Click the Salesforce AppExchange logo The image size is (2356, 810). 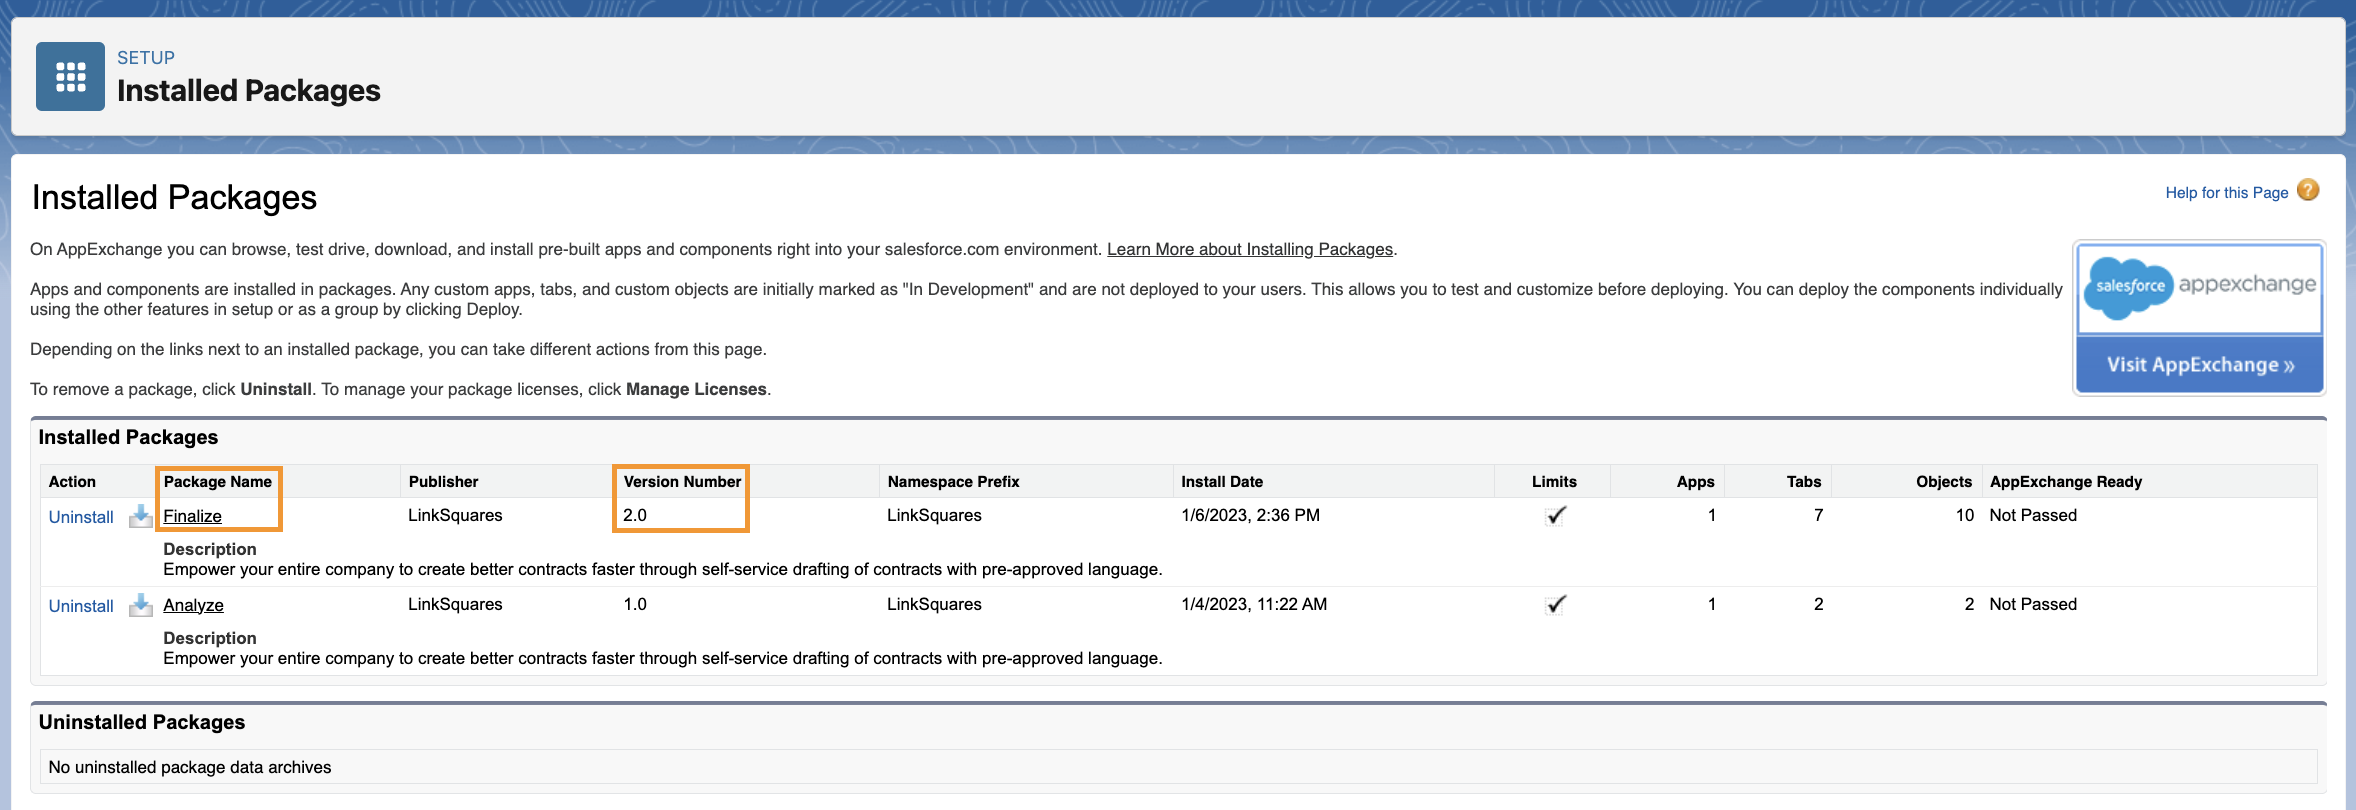(x=2199, y=288)
